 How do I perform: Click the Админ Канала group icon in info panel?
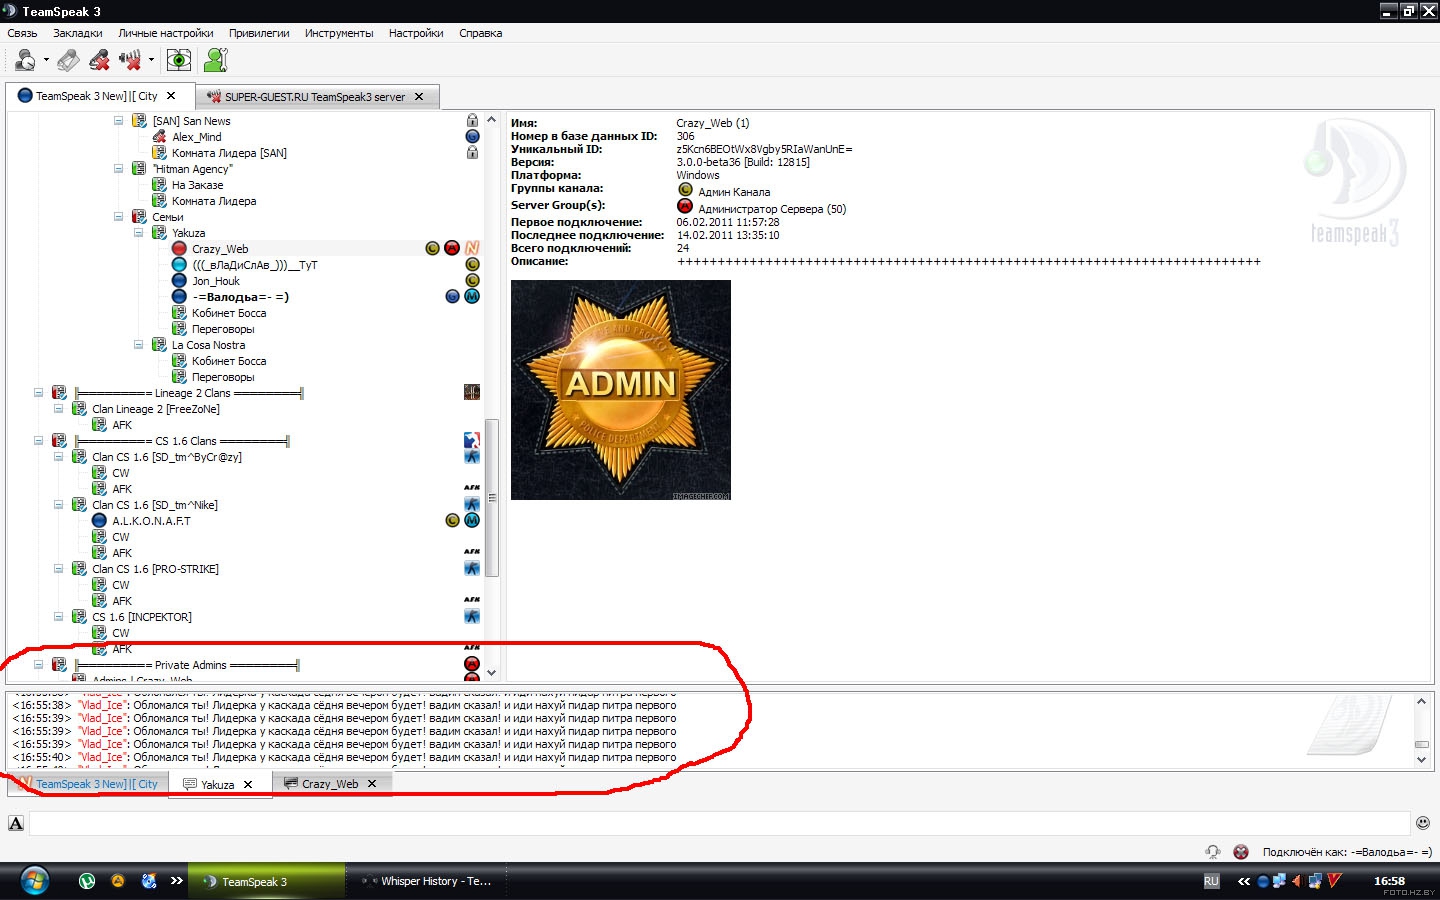pyautogui.click(x=685, y=190)
